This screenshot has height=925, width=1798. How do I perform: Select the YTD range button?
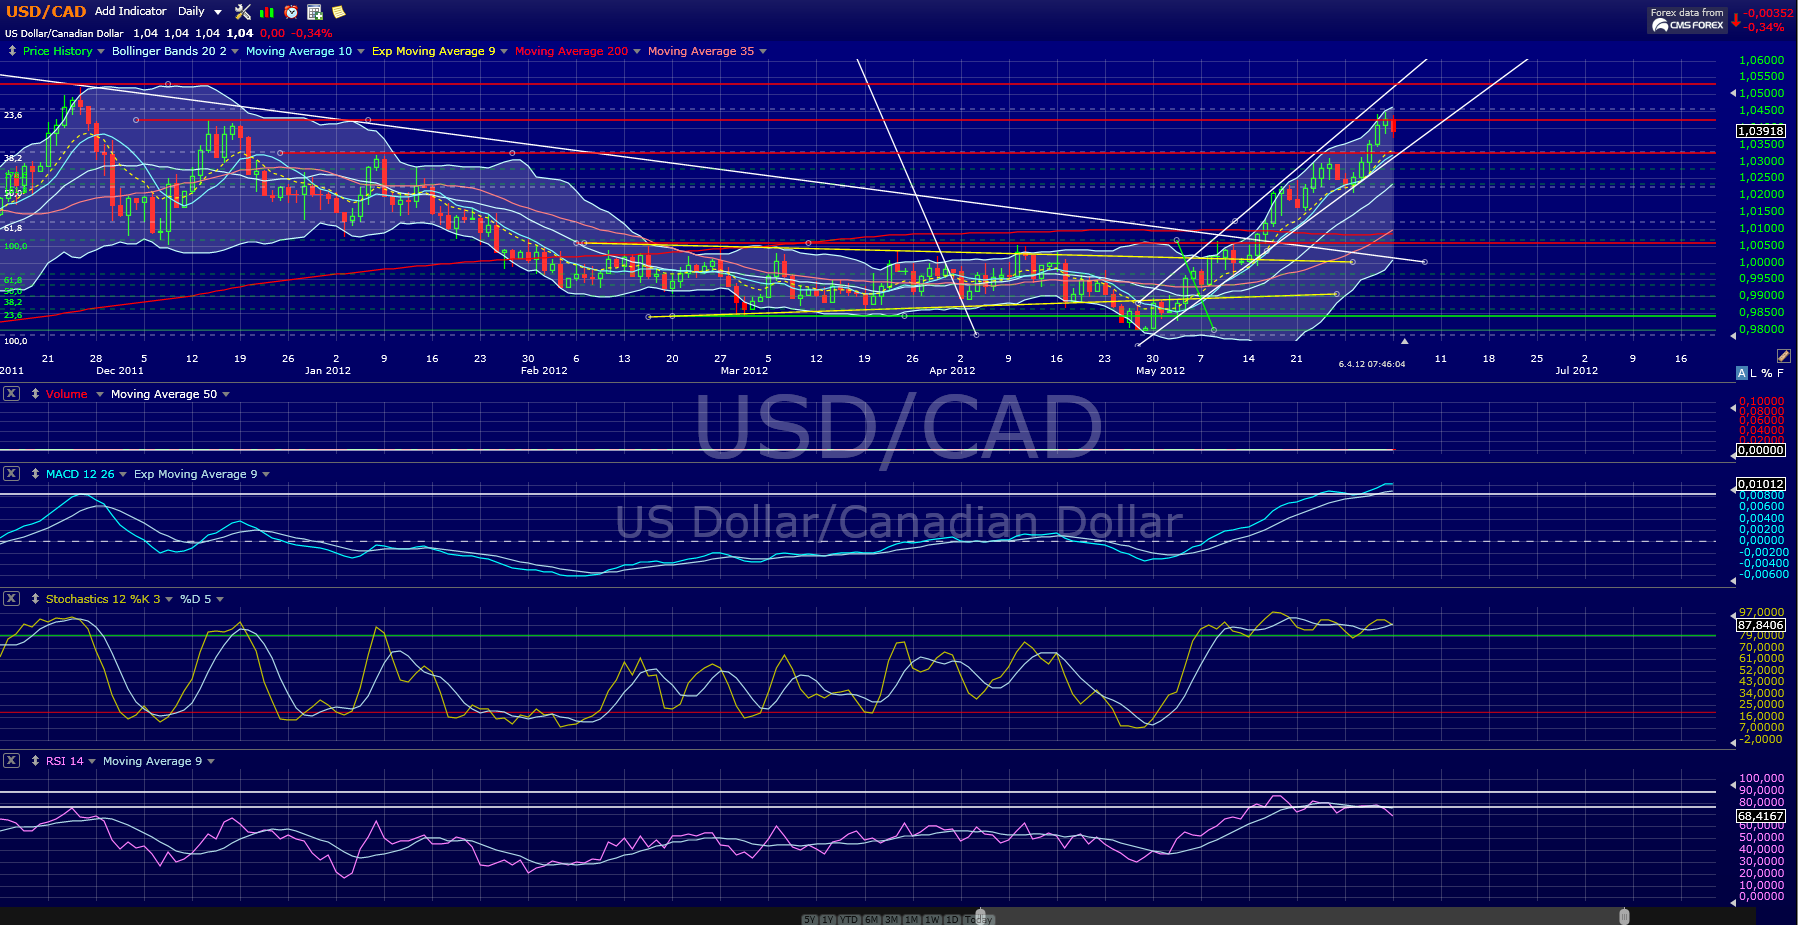pyautogui.click(x=849, y=919)
